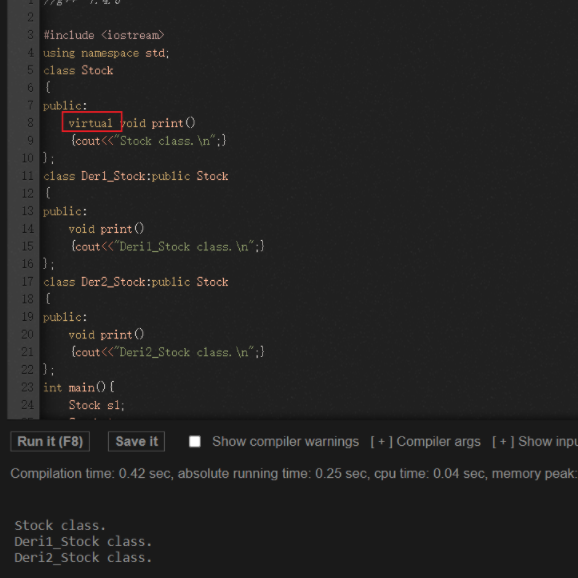Click 'class Der1_Stock:public Stock' line
Screen dimensions: 578x578
(x=136, y=176)
